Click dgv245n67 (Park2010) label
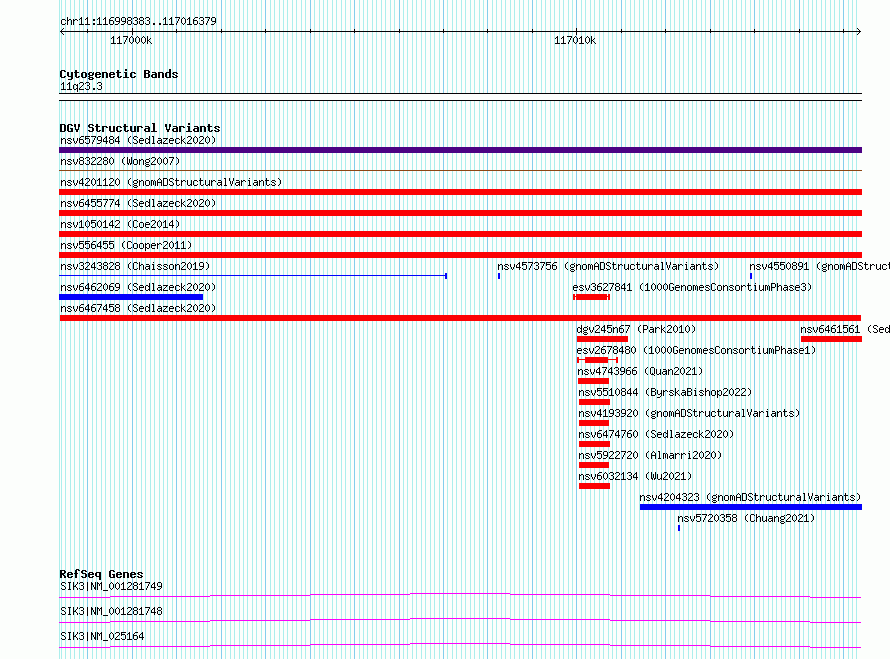The image size is (890, 659). point(636,329)
